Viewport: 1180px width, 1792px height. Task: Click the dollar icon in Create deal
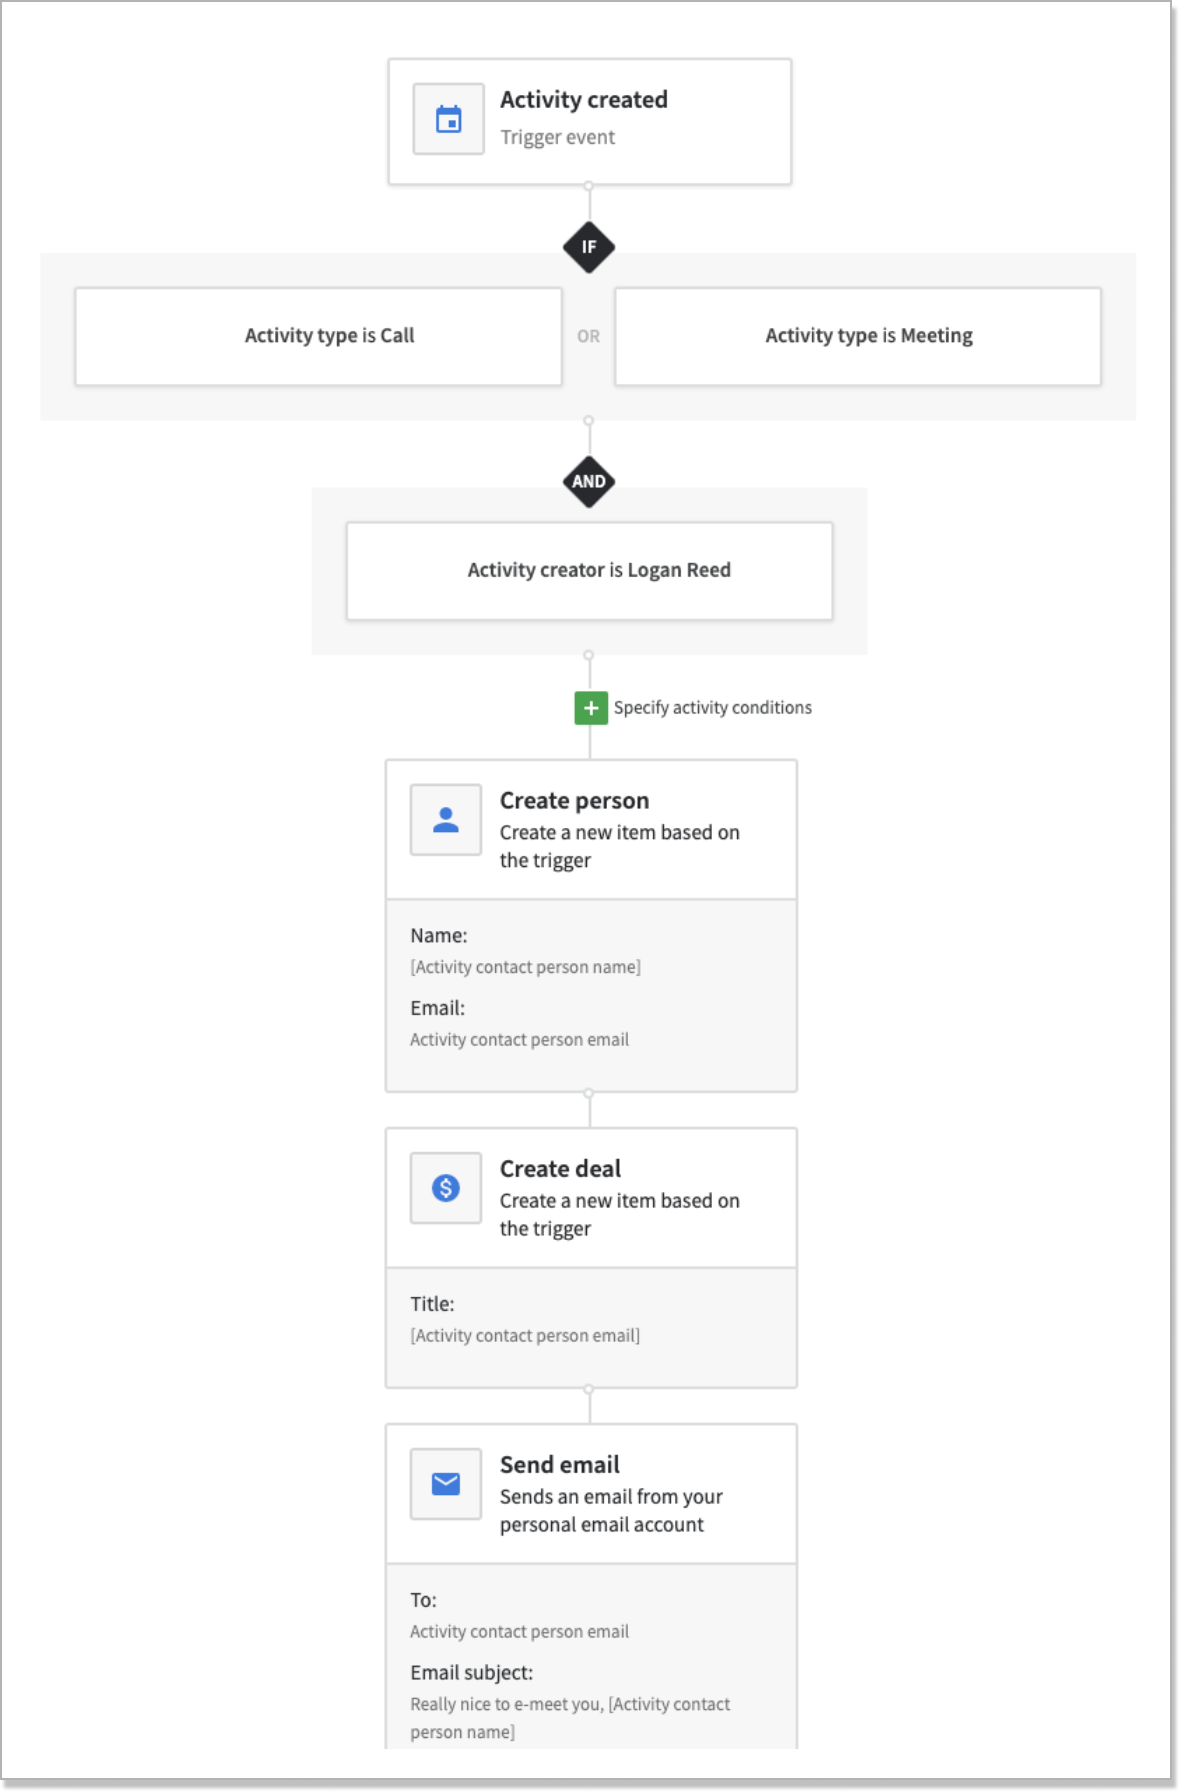click(446, 1188)
